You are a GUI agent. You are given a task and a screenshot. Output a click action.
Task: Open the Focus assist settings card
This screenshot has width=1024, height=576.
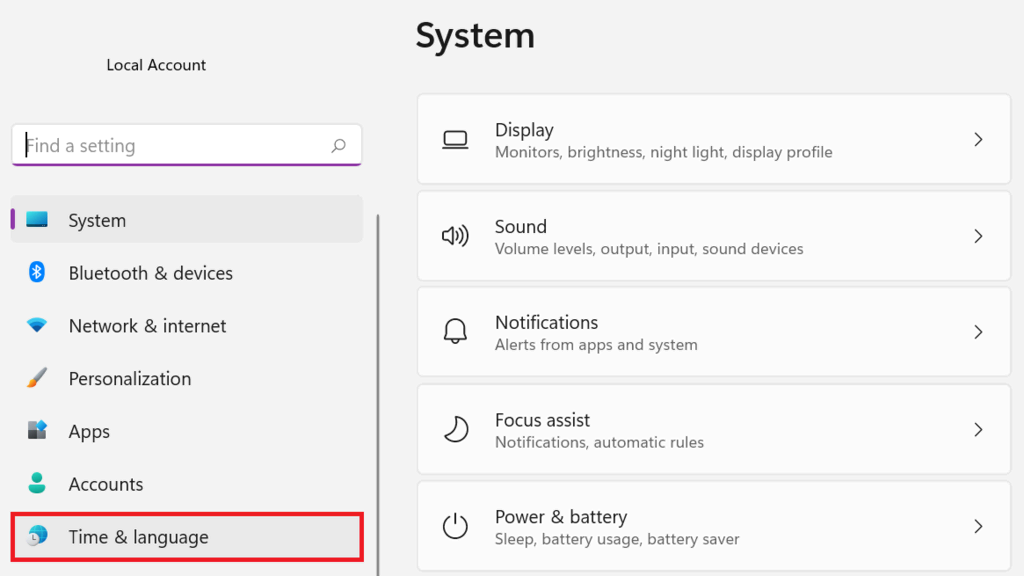click(713, 430)
